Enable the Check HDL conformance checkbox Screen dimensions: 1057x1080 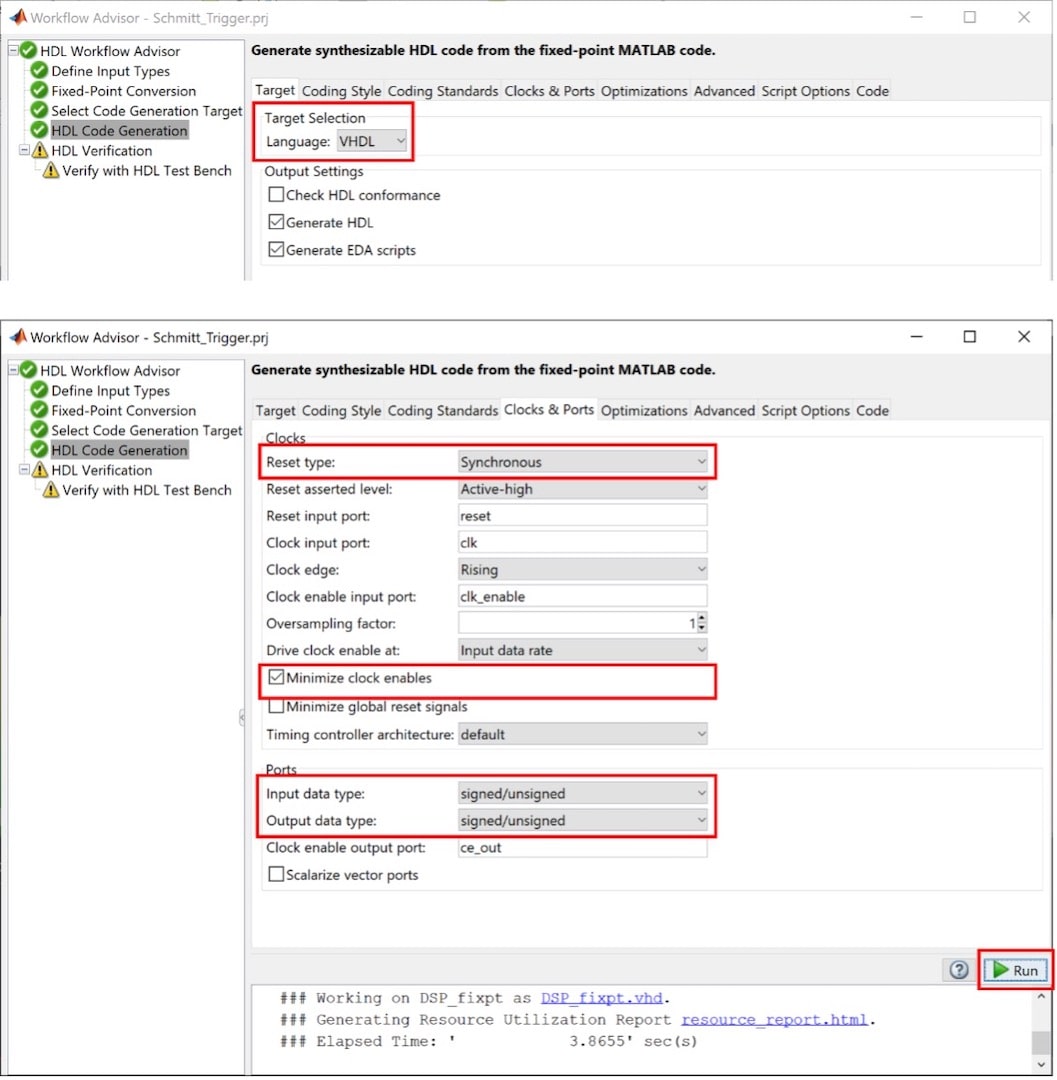point(277,195)
